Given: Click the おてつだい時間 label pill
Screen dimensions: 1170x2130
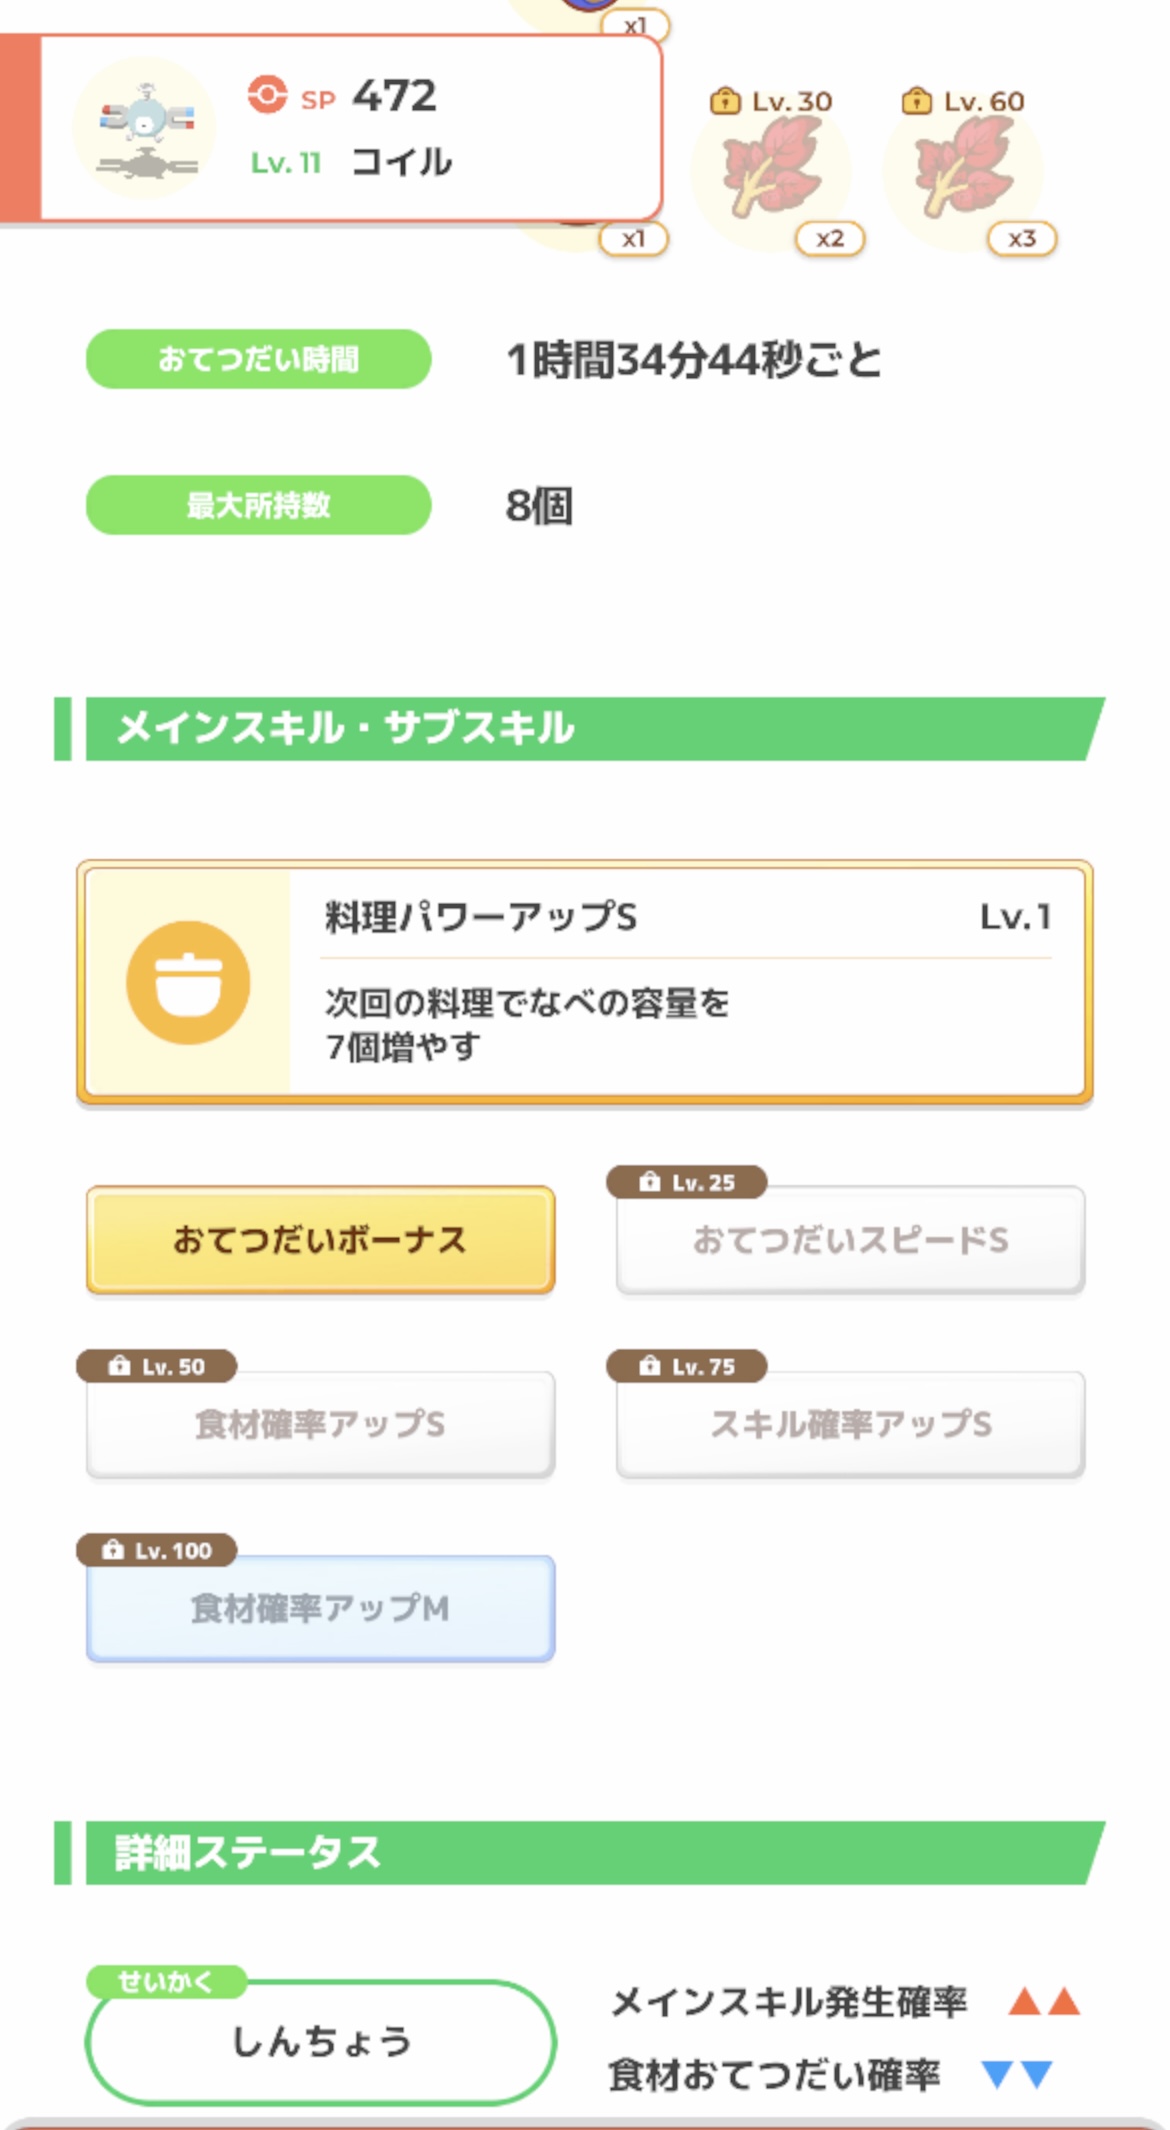Looking at the screenshot, I should click(x=258, y=359).
